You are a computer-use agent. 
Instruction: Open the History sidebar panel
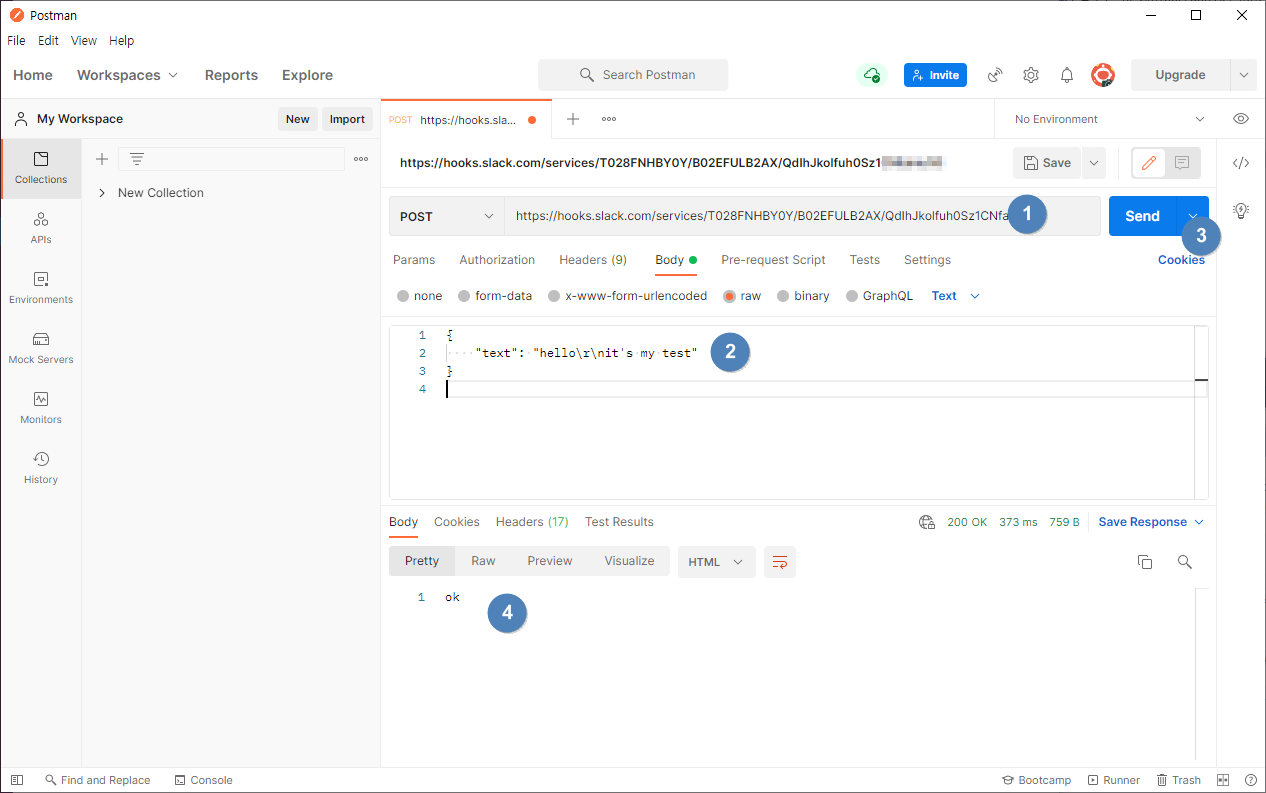pyautogui.click(x=41, y=468)
